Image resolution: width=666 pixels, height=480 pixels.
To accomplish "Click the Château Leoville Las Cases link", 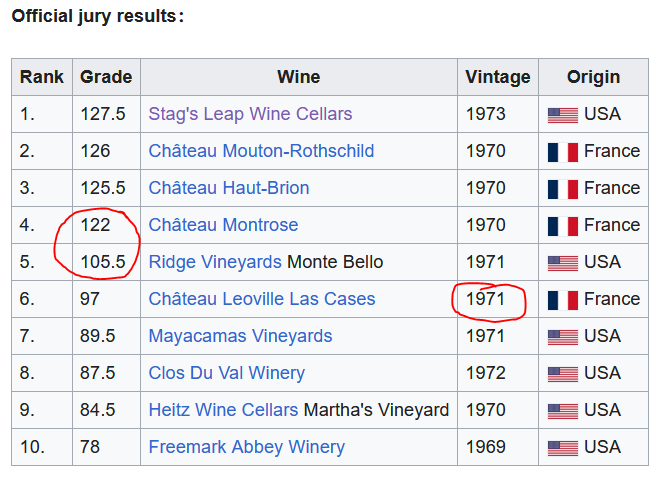I will (x=262, y=299).
